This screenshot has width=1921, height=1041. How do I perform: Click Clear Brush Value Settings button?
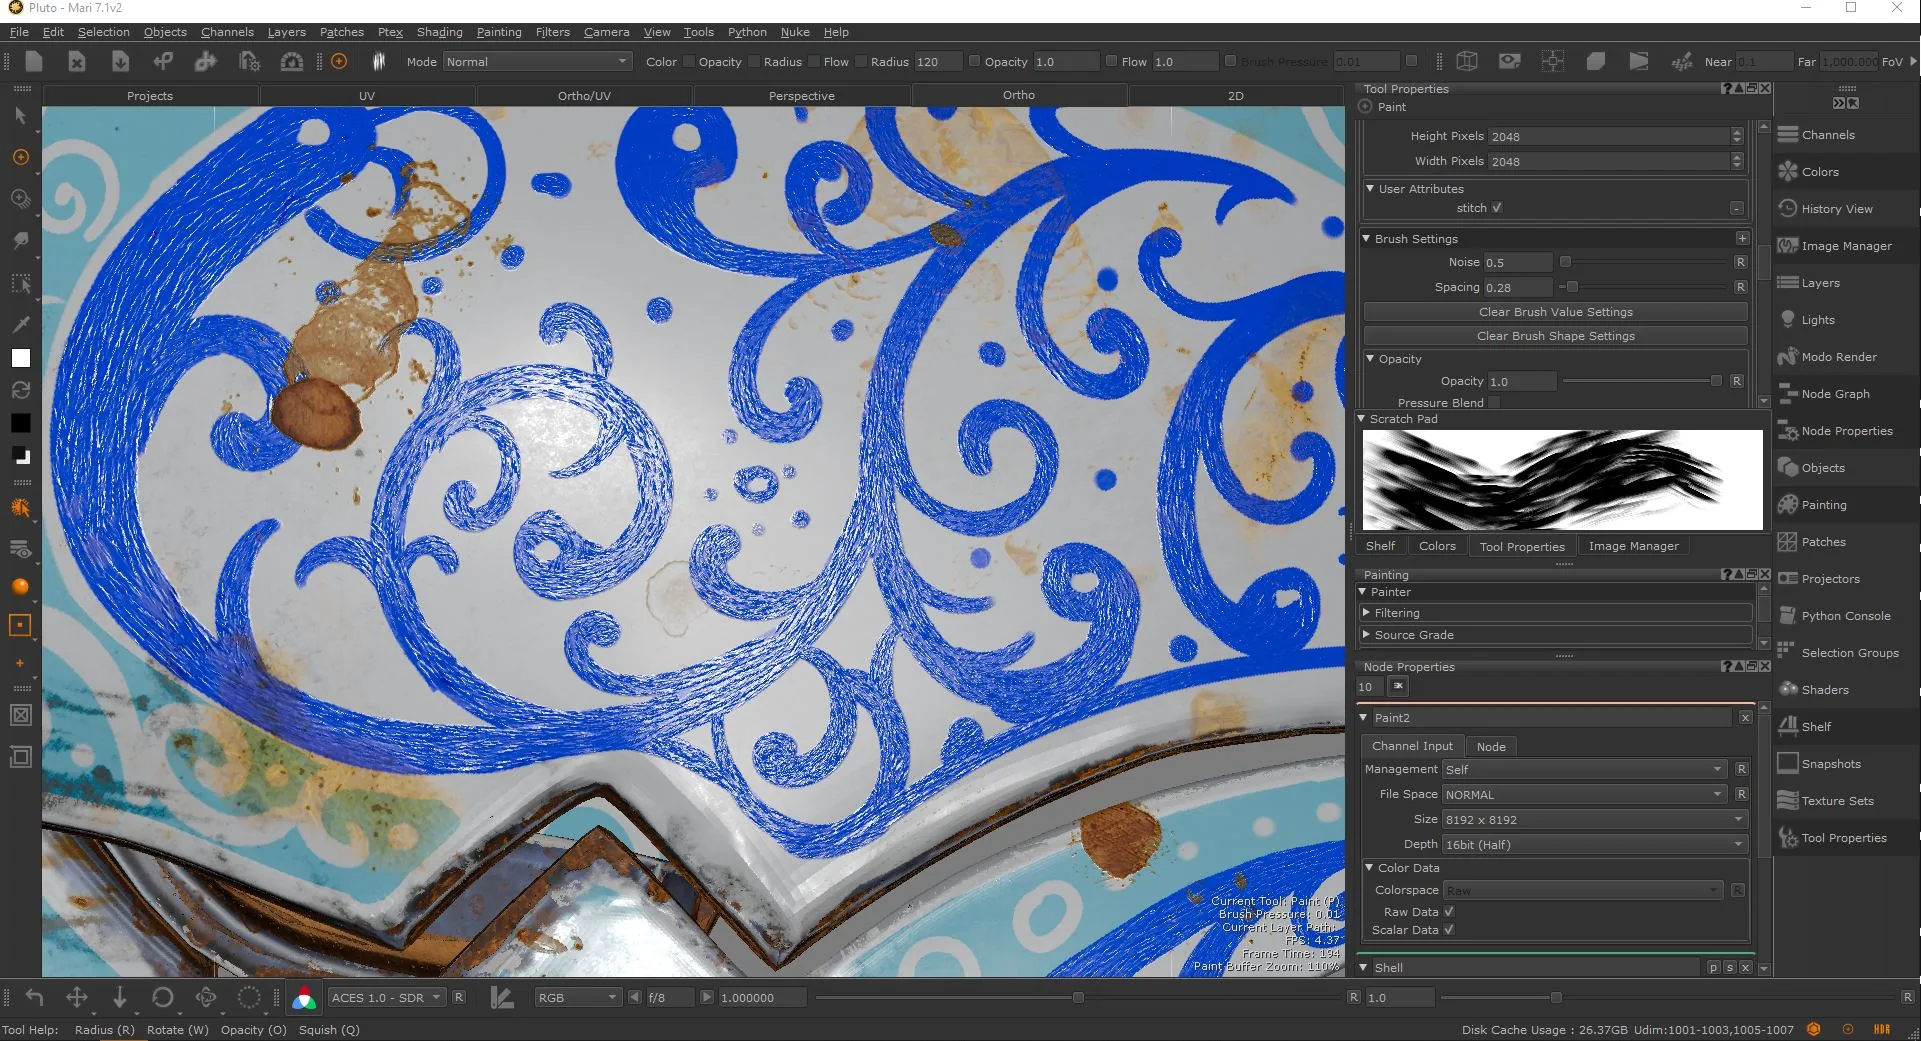coord(1555,312)
